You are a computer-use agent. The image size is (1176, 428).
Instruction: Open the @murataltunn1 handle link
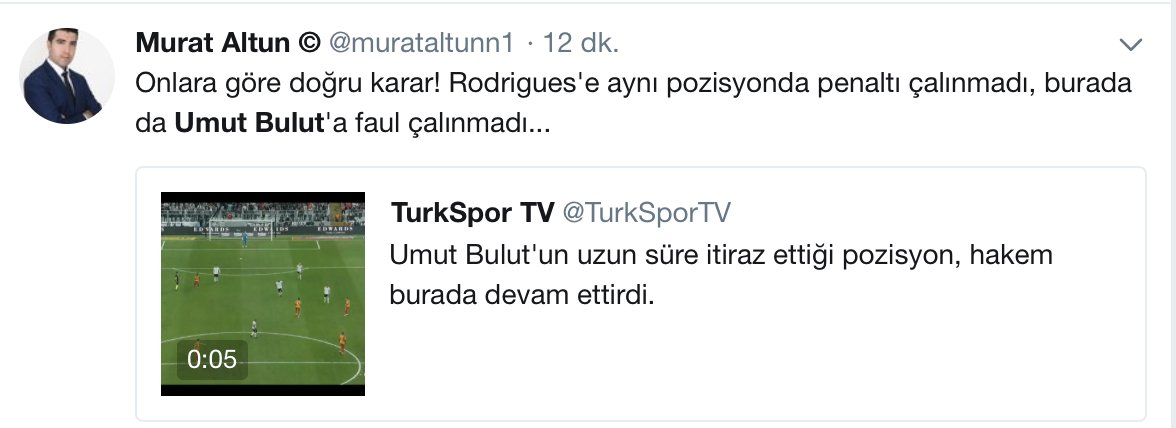[422, 43]
